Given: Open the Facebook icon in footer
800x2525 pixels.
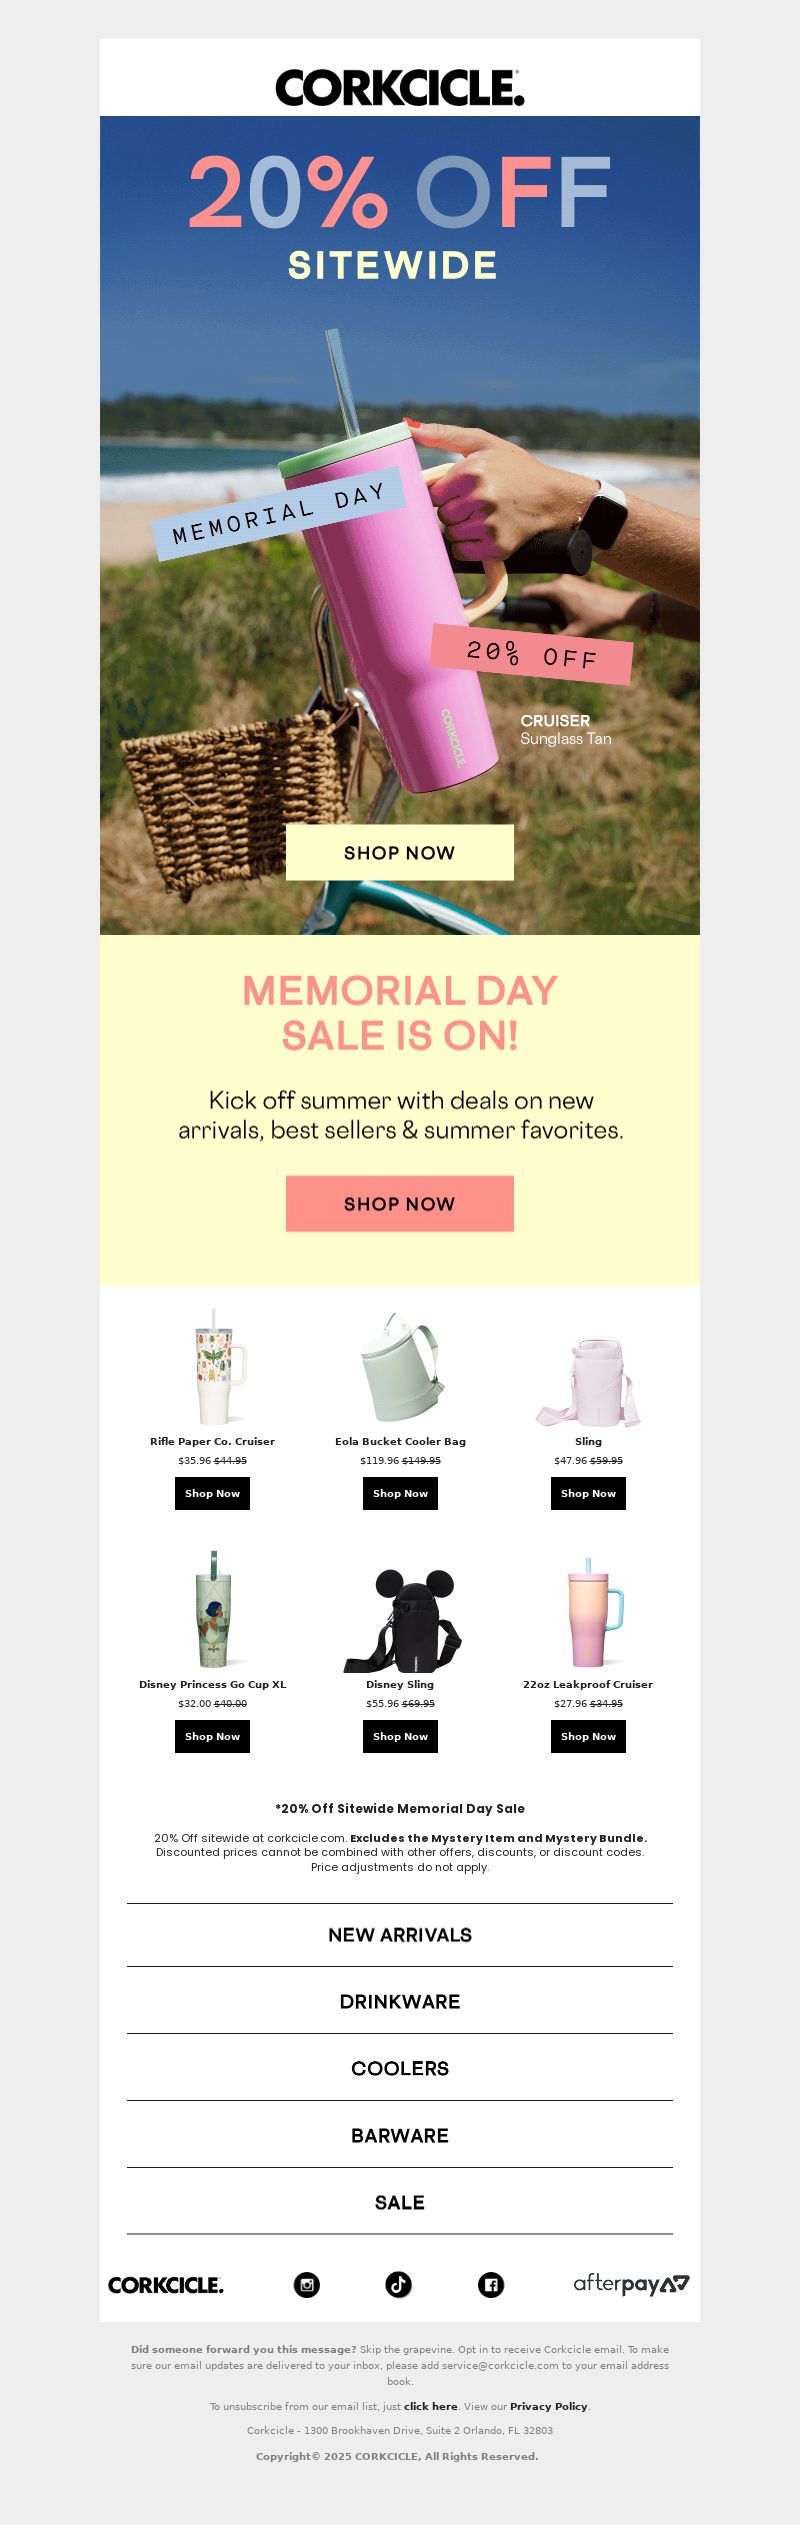Looking at the screenshot, I should coord(491,2284).
